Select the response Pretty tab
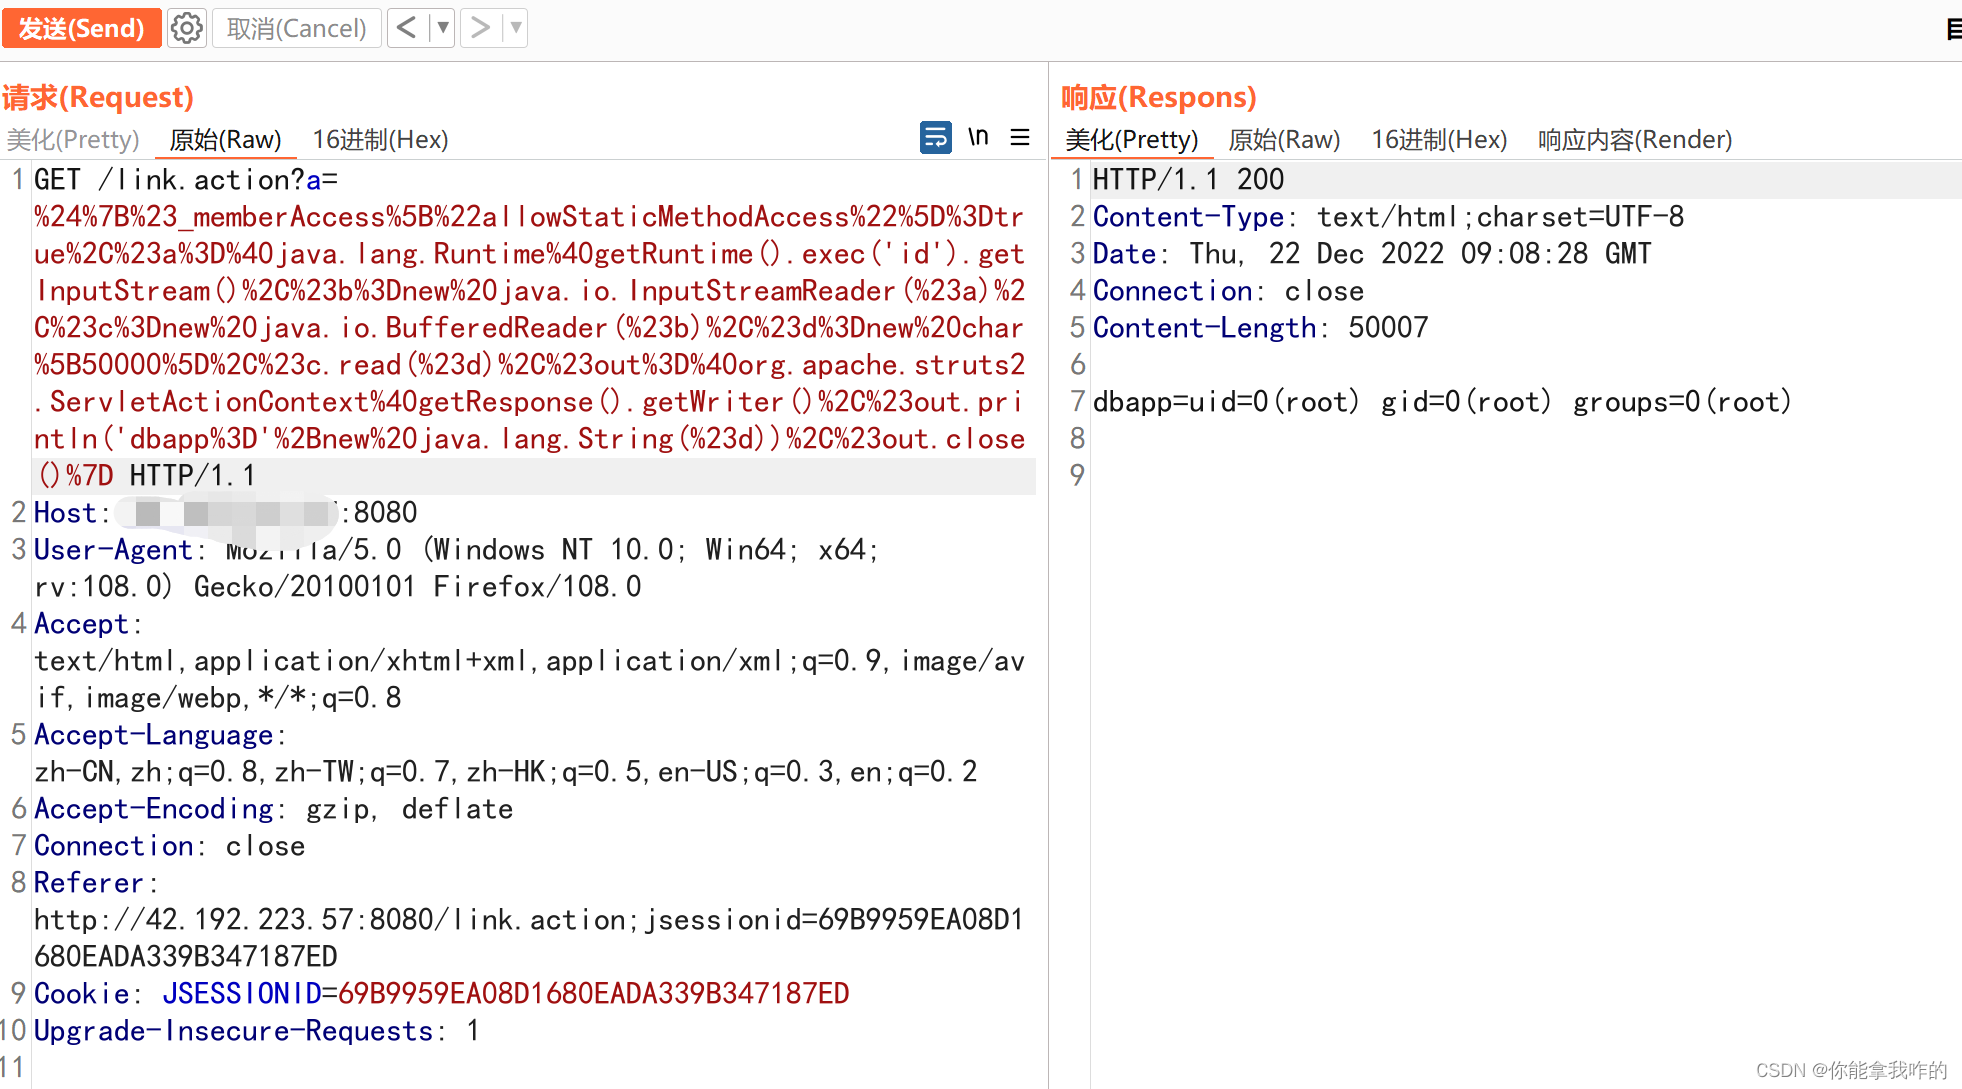 (1131, 139)
